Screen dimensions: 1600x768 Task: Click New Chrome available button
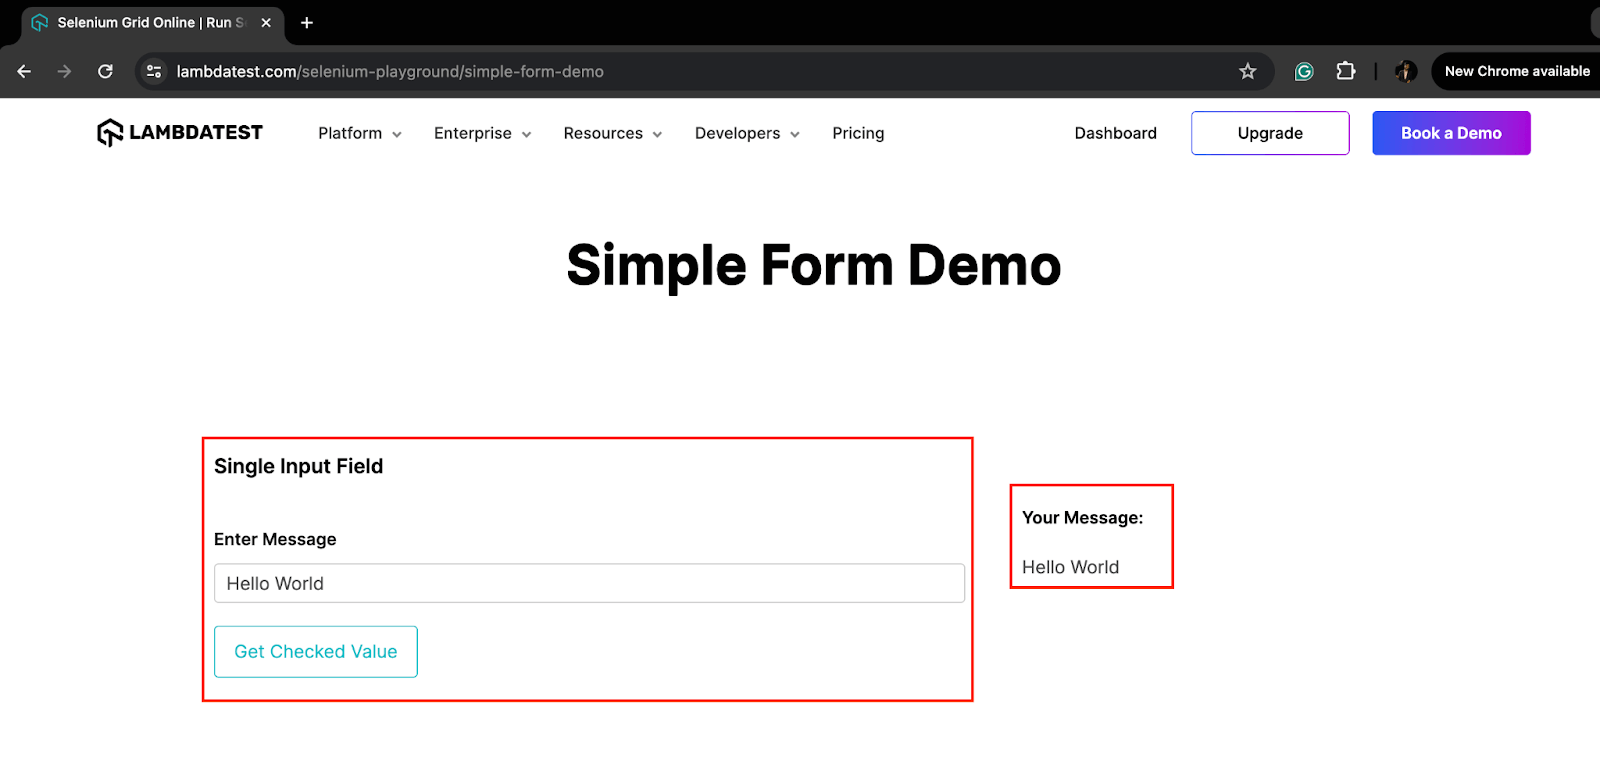point(1516,71)
